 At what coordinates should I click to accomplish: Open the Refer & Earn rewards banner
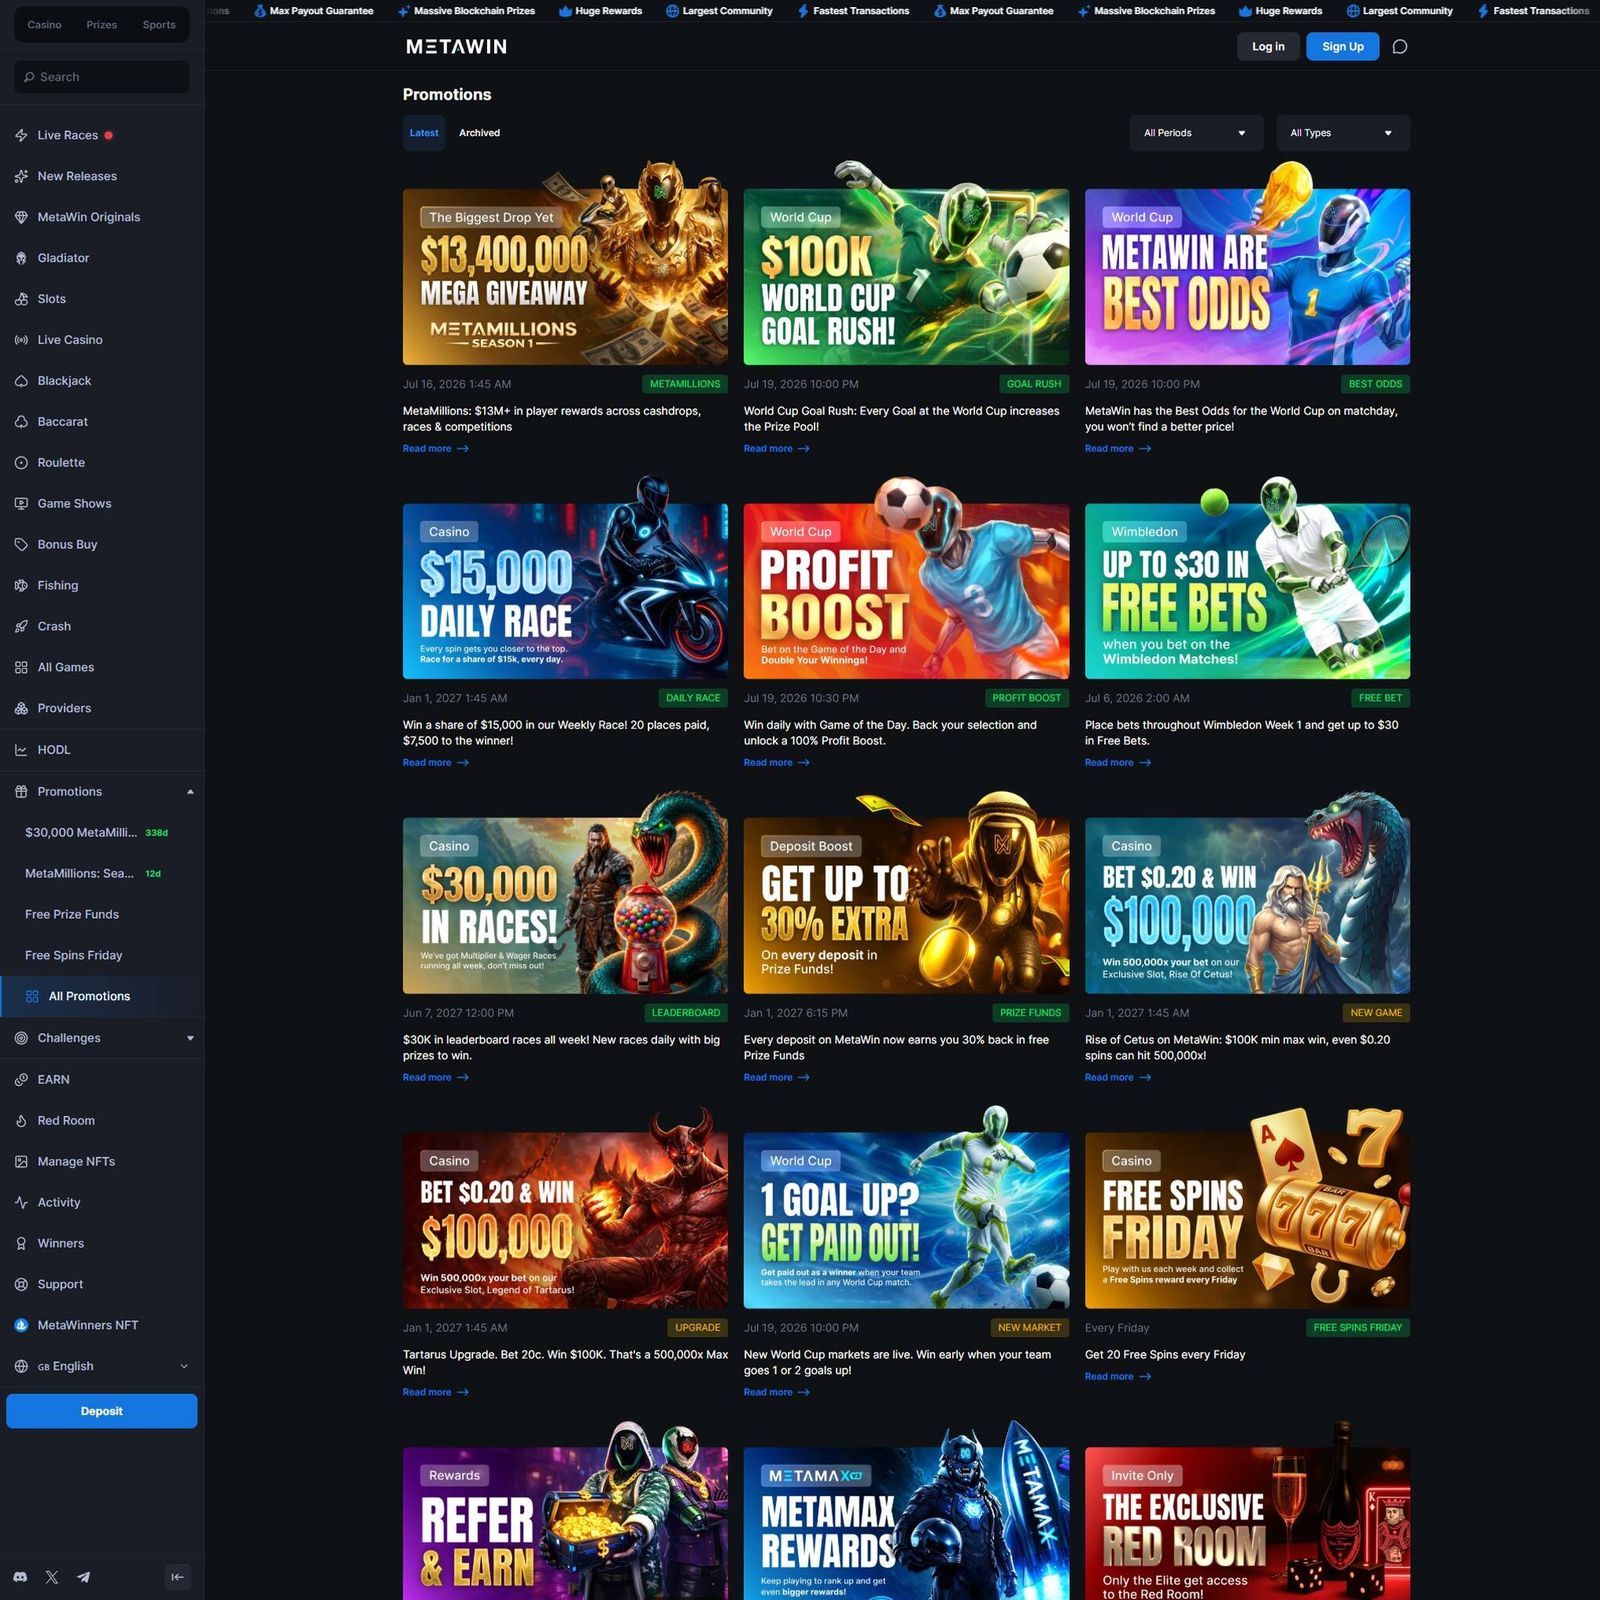pos(565,1524)
